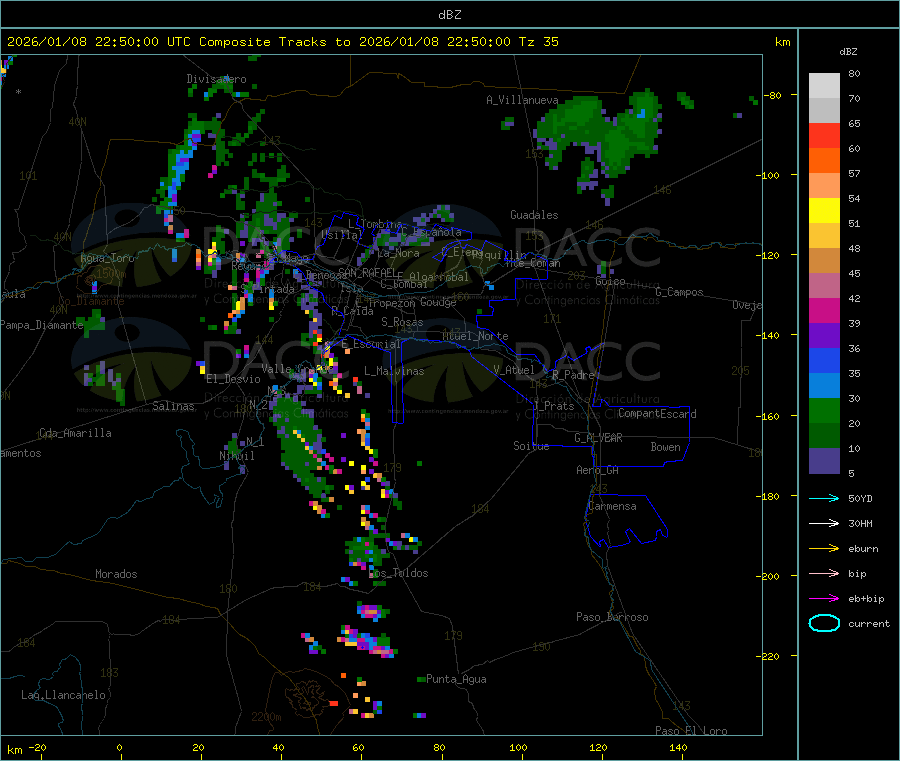Viewport: 900px width, 761px height.
Task: Click the Carmensa map label
Action: tap(612, 506)
